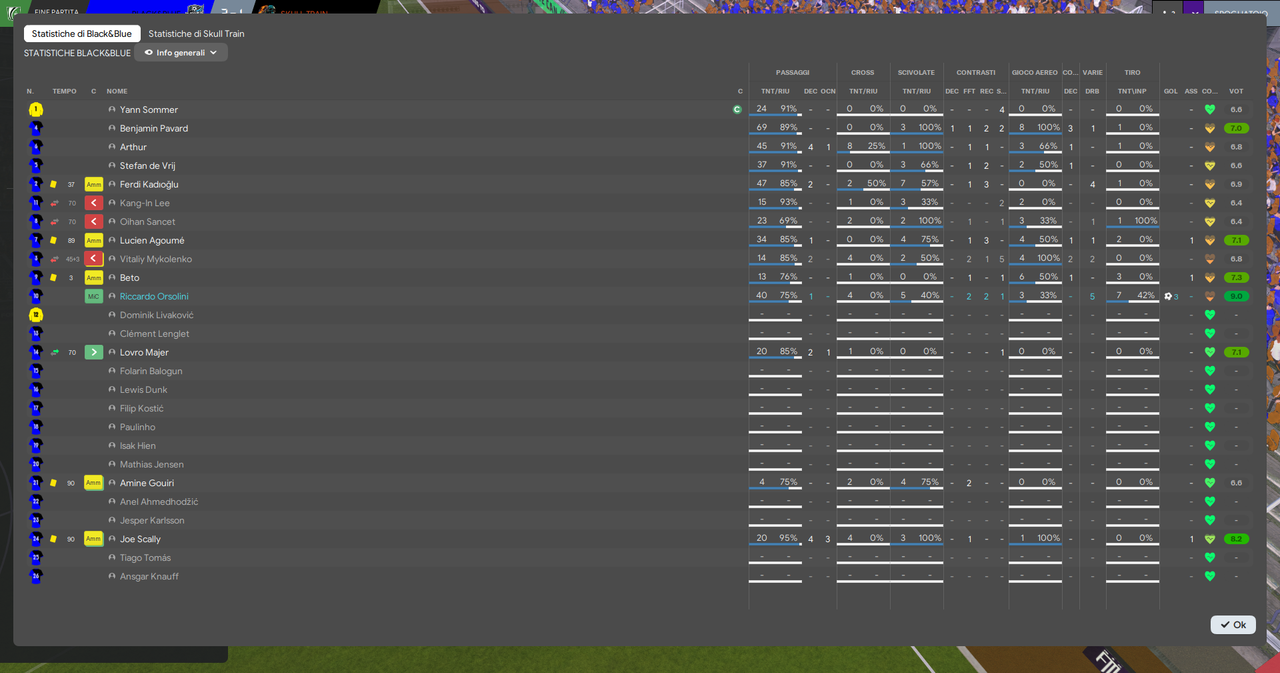The width and height of the screenshot is (1280, 673).
Task: Click the yellow card icon in Lucien Agoumé's row
Action: coord(53,240)
